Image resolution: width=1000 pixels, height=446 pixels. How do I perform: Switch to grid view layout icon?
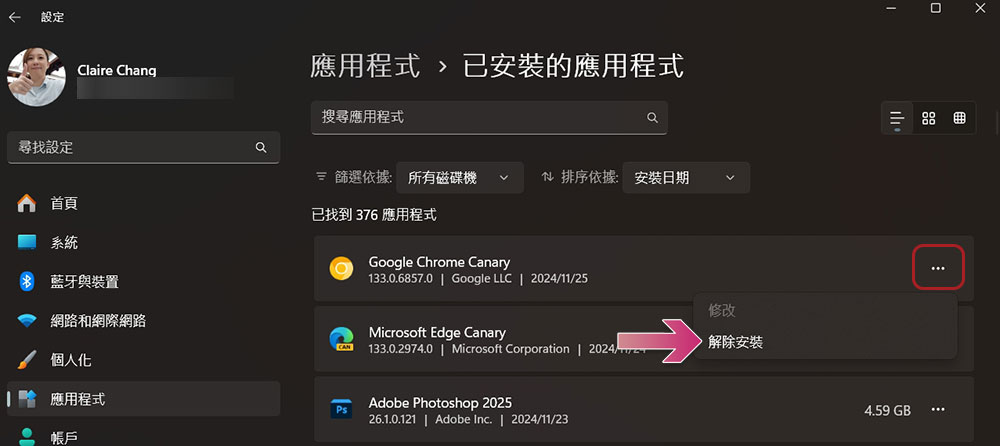929,118
